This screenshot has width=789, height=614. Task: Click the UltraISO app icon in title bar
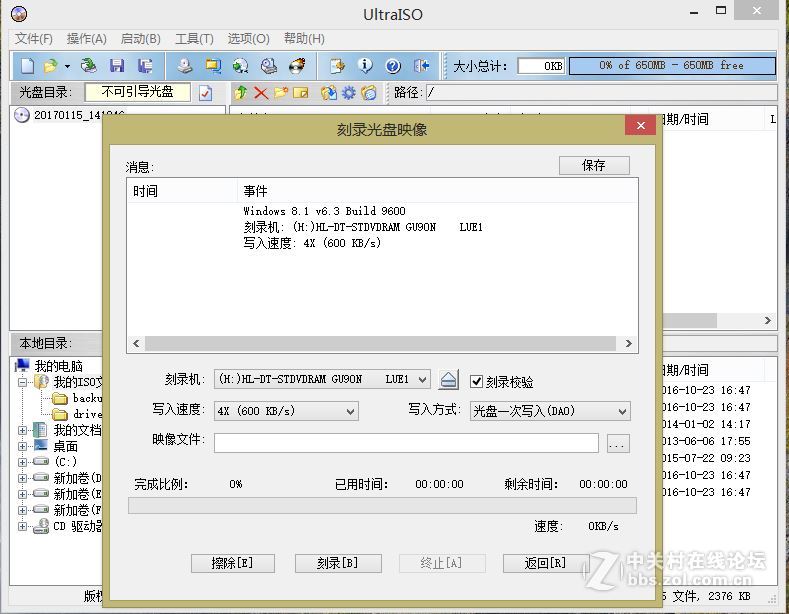pos(19,14)
